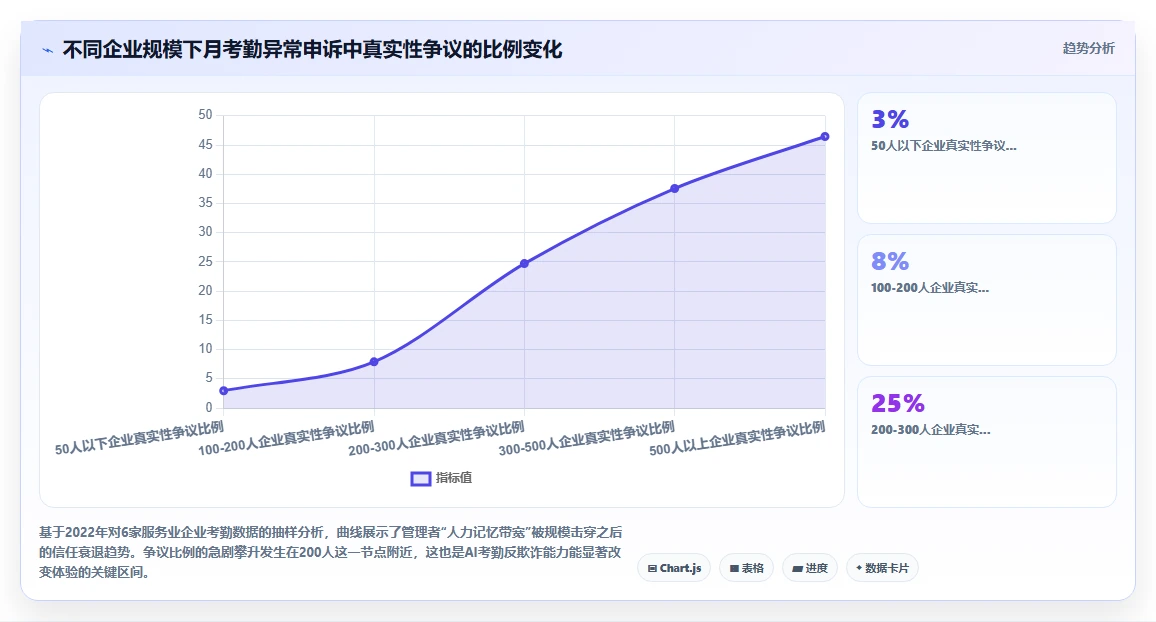Click the 500人以上企业真实性争议比例 axis label
The height and width of the screenshot is (622, 1156).
click(737, 438)
